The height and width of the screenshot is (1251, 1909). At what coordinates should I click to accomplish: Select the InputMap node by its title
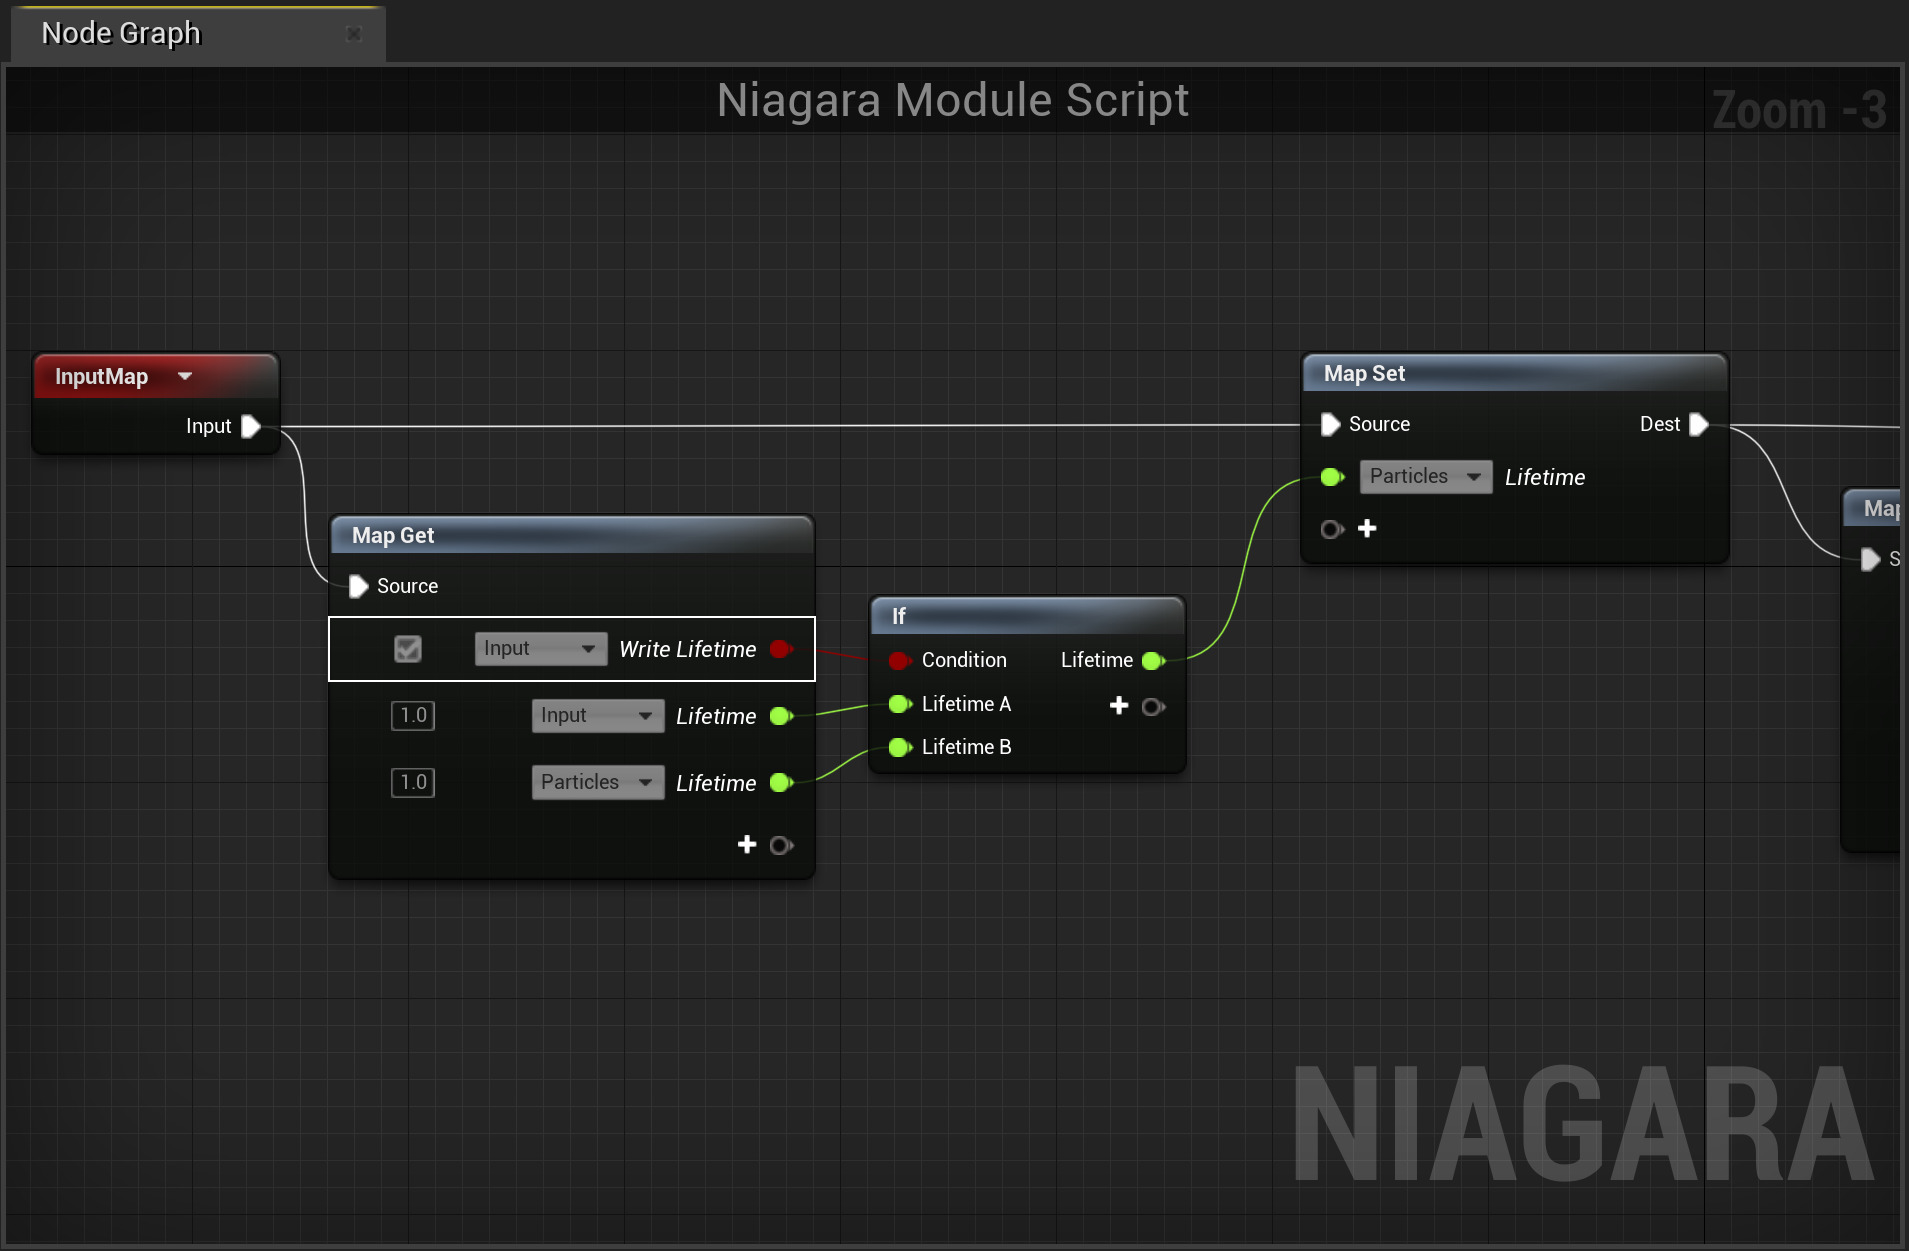click(x=101, y=377)
